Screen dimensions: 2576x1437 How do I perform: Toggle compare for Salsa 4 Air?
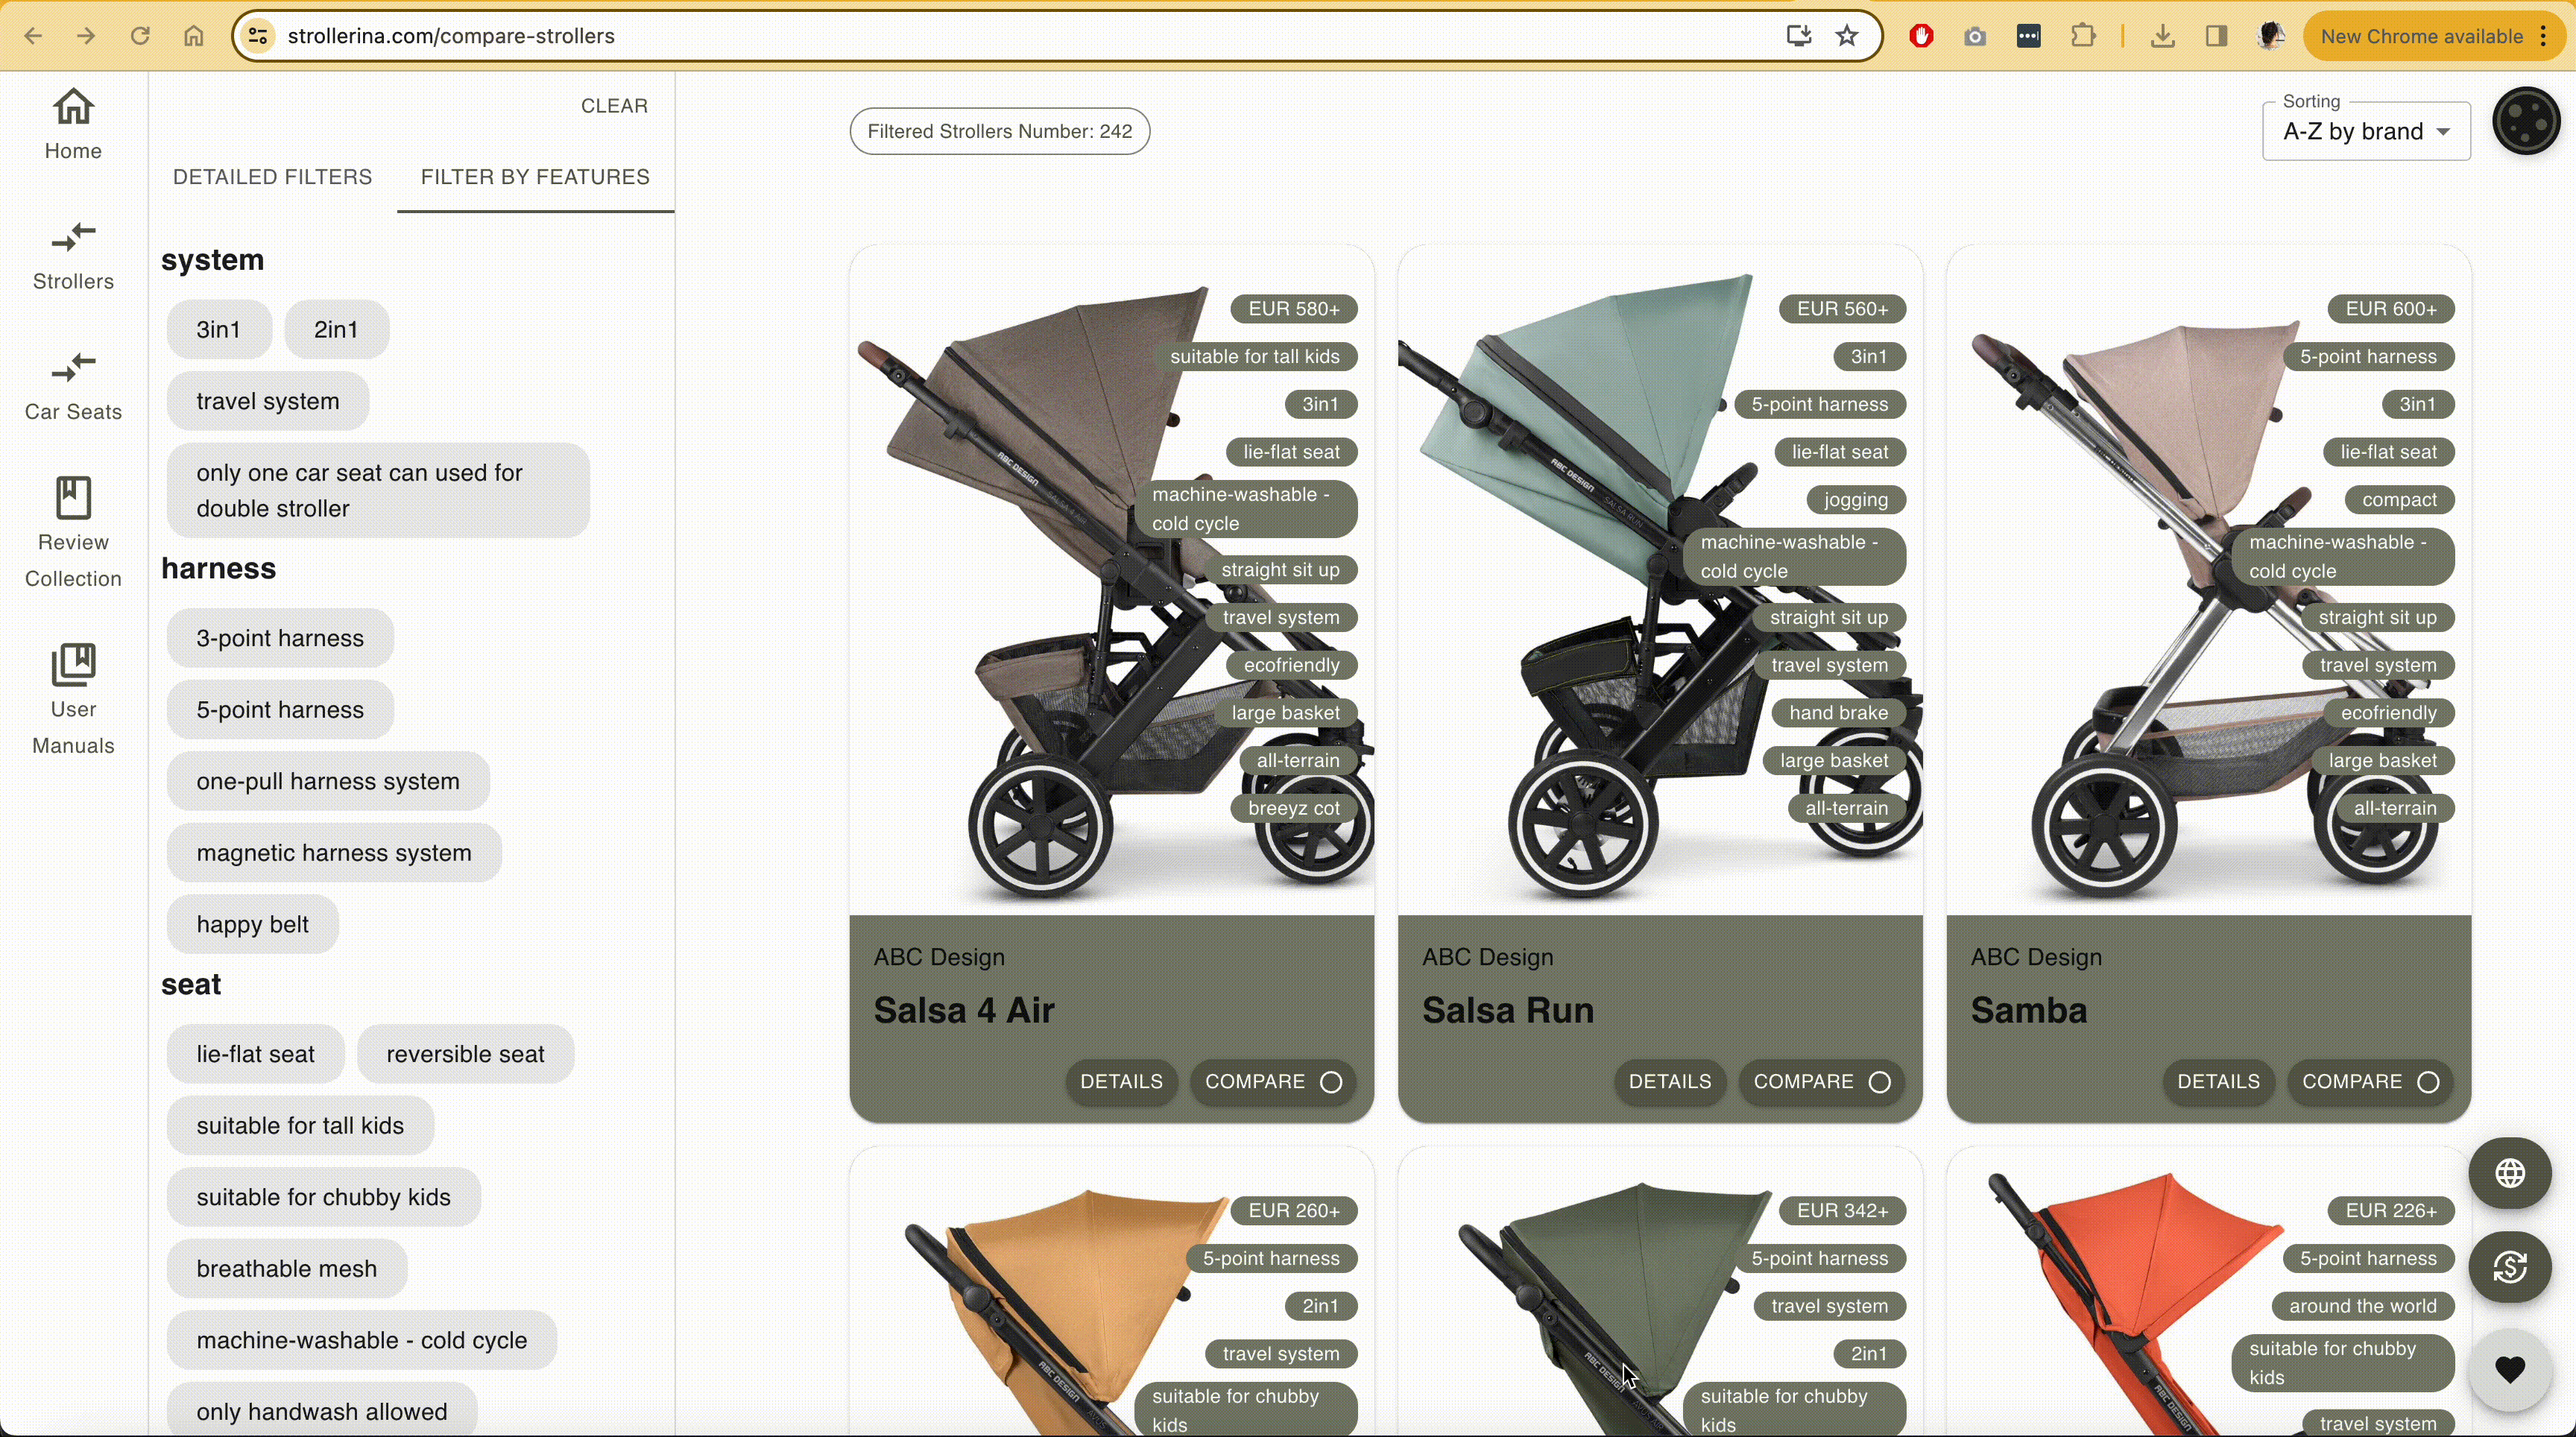[1272, 1082]
